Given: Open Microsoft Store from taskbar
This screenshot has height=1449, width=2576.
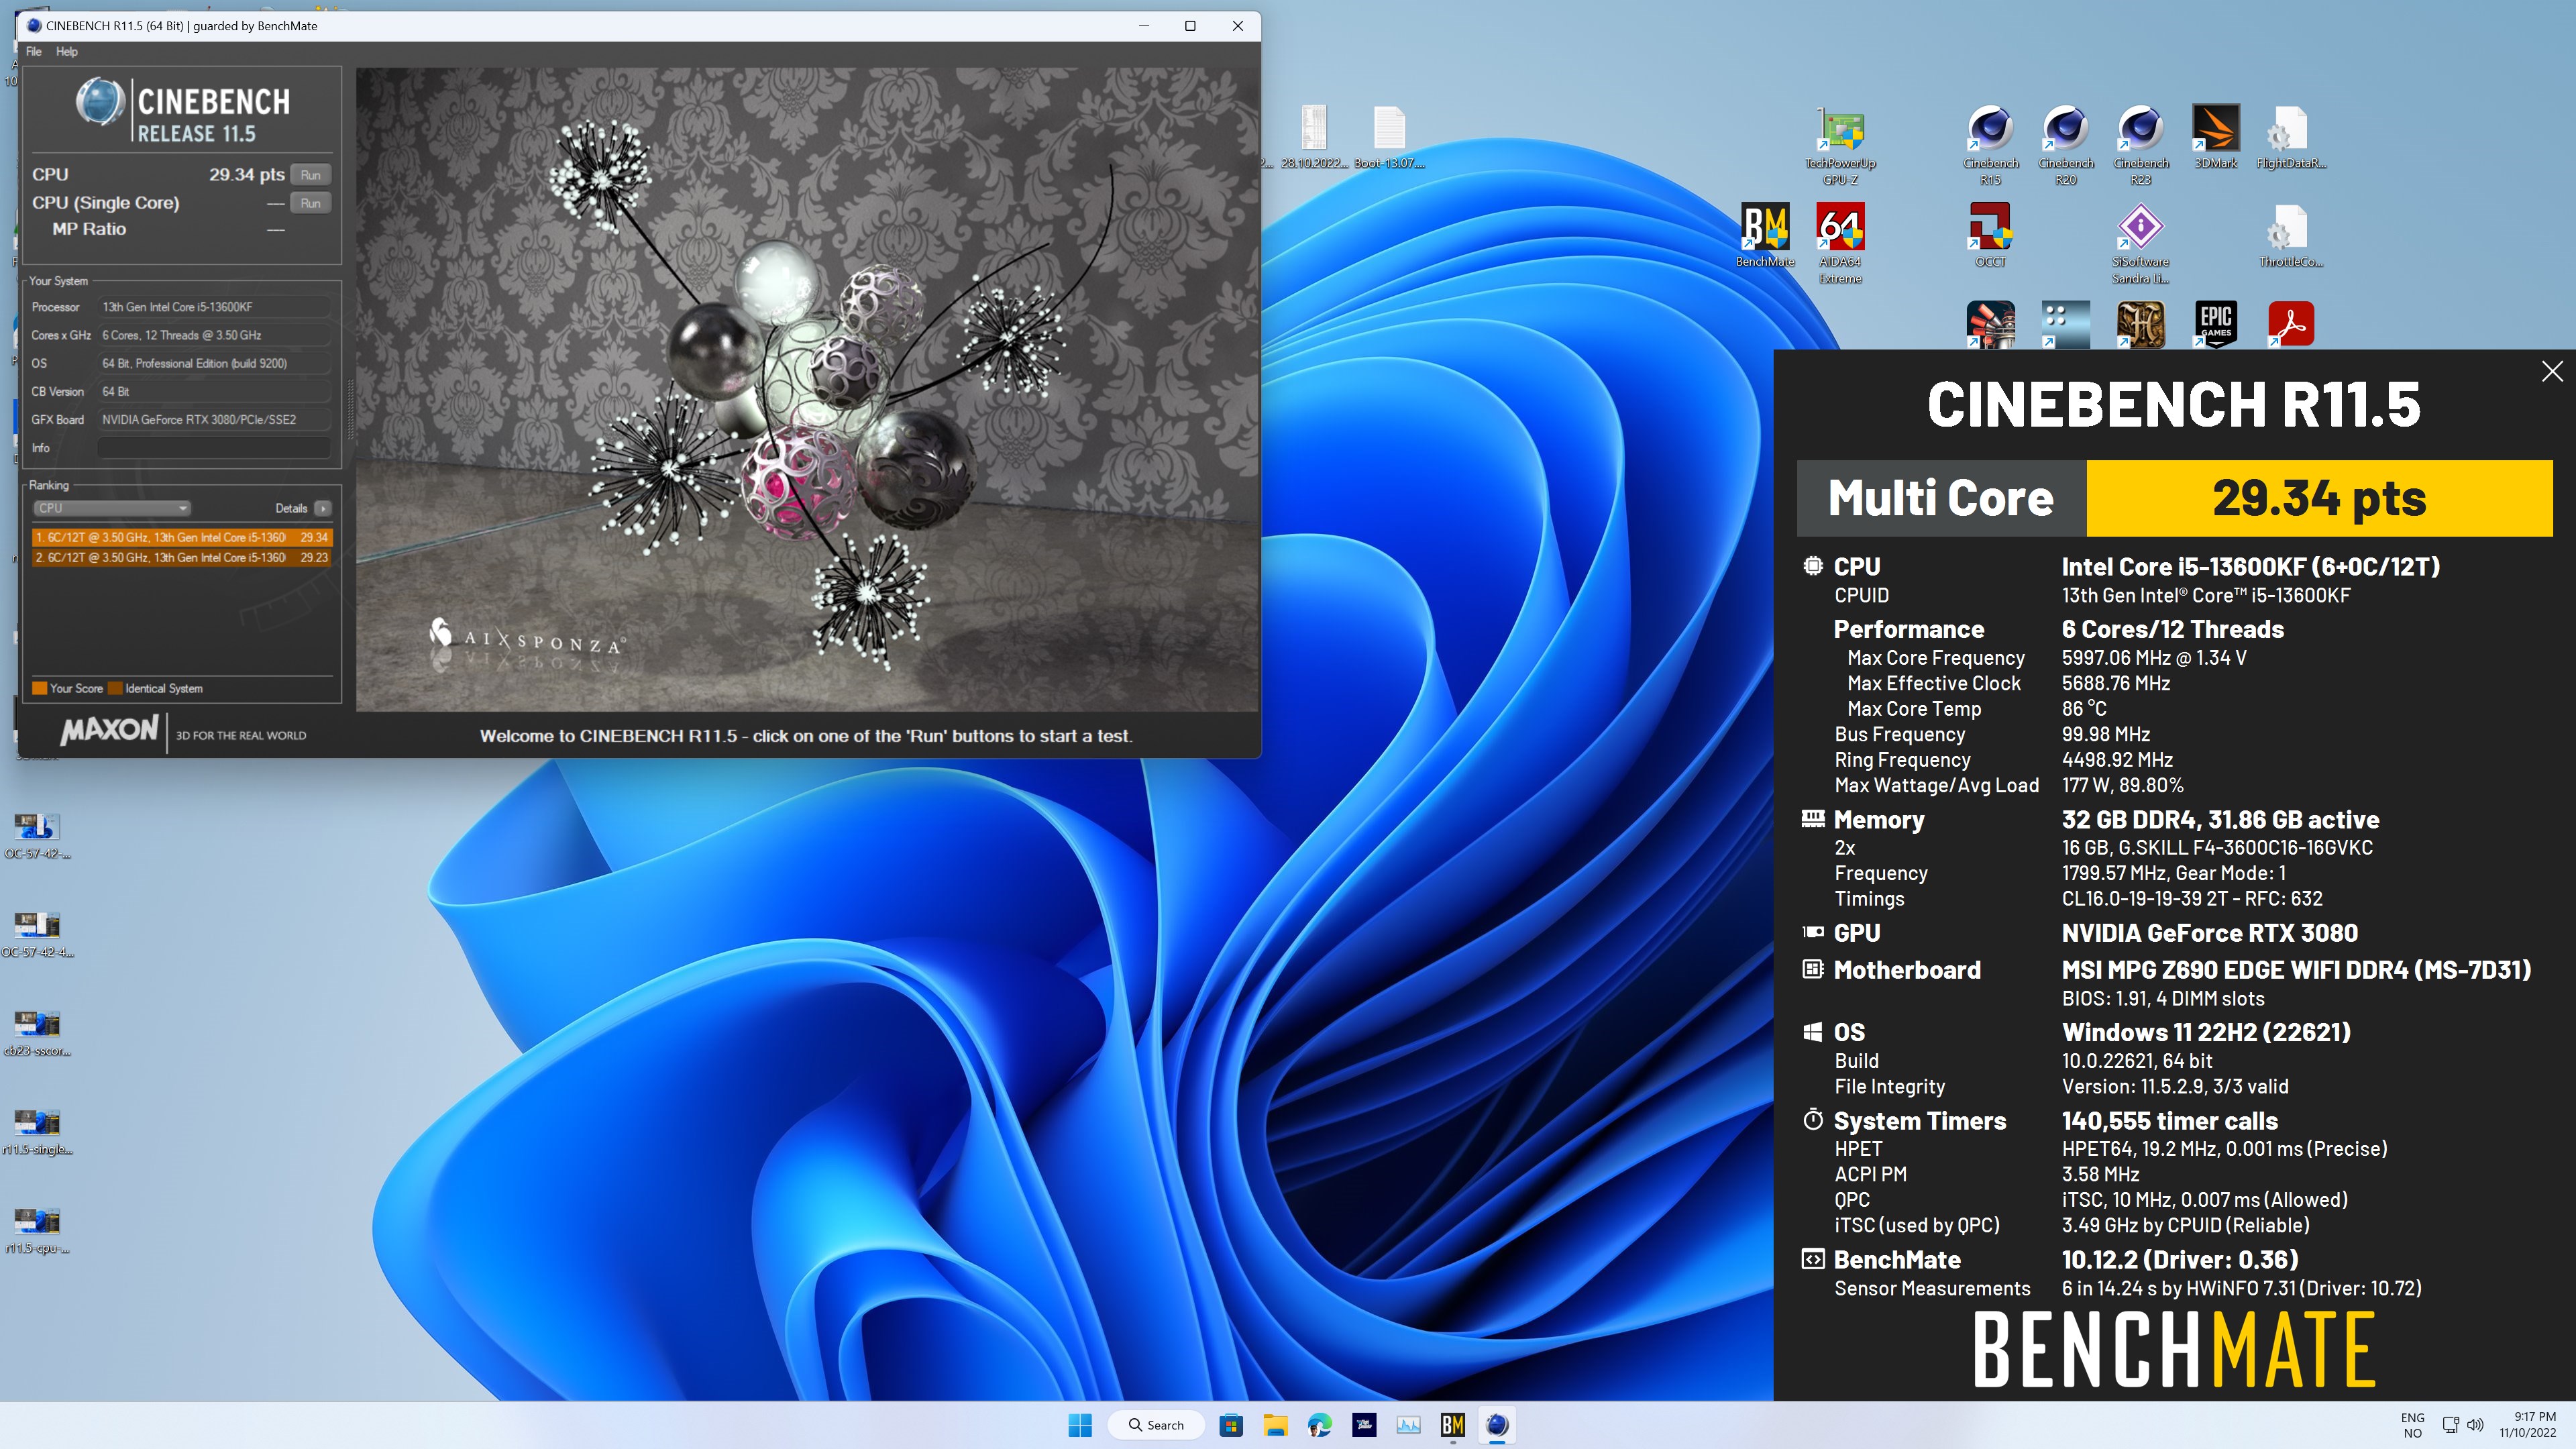Looking at the screenshot, I should 1231,1425.
